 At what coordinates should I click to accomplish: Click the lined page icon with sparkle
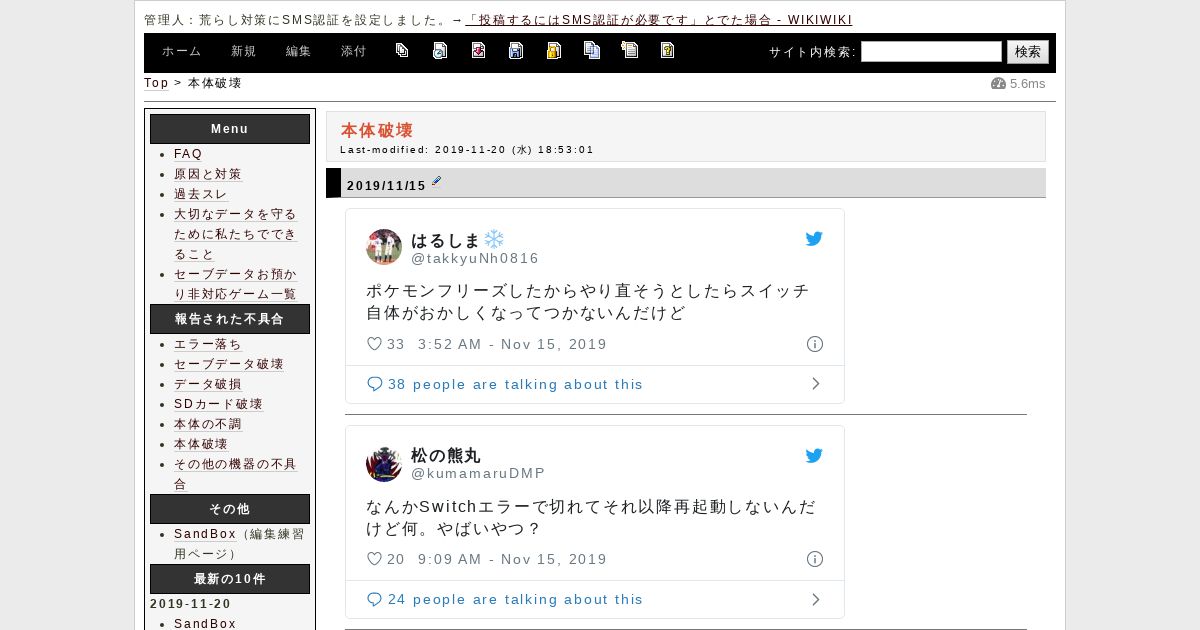coord(630,49)
